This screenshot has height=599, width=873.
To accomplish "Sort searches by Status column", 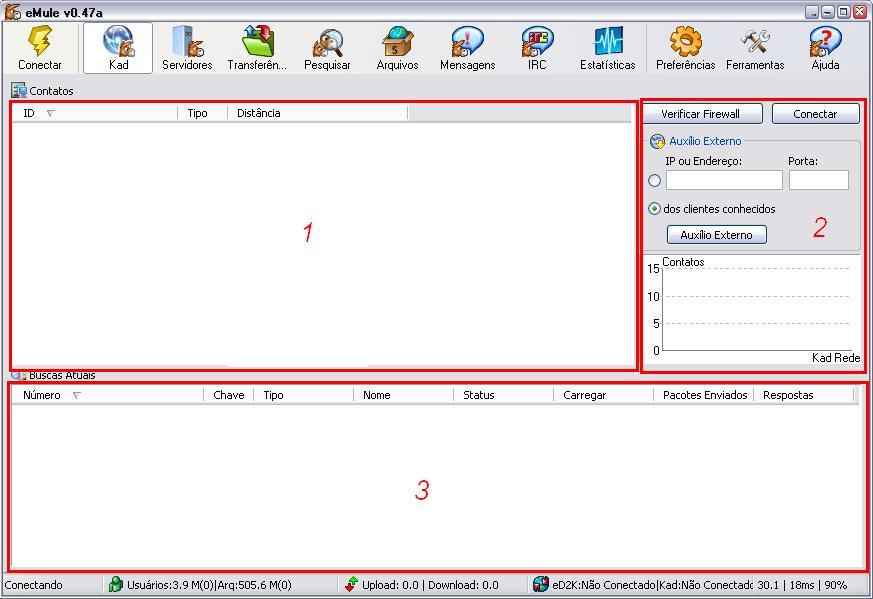I will click(503, 395).
